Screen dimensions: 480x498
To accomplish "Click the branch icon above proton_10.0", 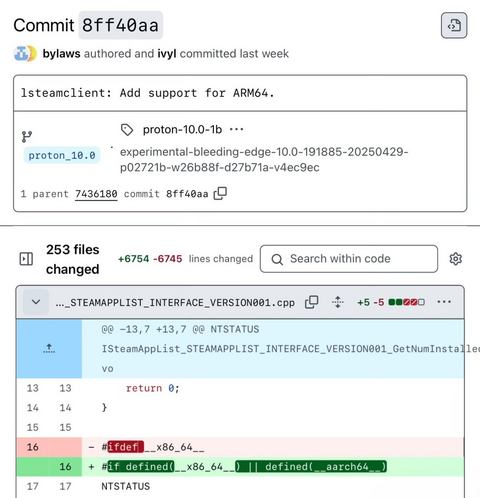I will coord(27,136).
